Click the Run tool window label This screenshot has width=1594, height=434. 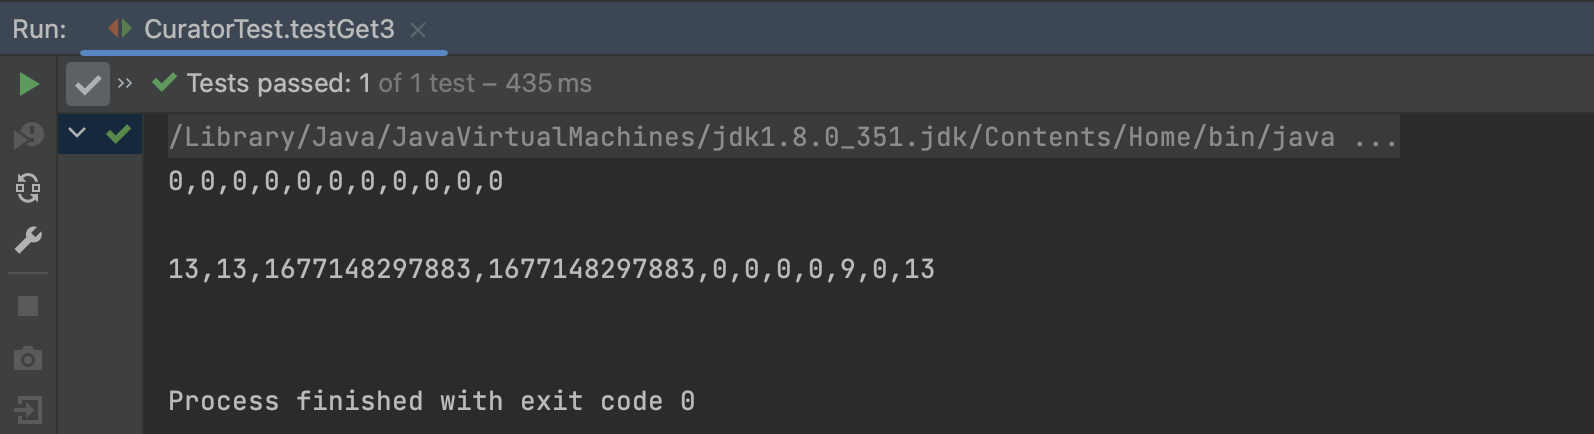(x=39, y=29)
